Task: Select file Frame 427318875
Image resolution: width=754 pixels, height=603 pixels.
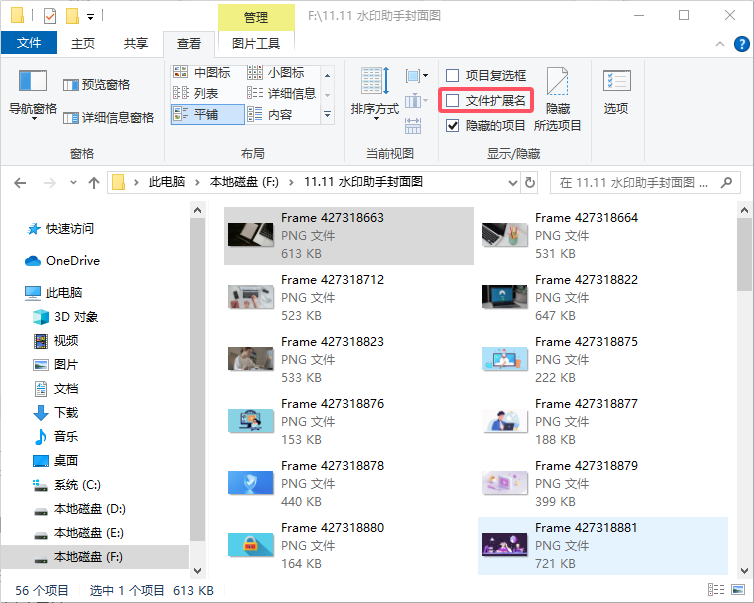Action: [x=603, y=360]
